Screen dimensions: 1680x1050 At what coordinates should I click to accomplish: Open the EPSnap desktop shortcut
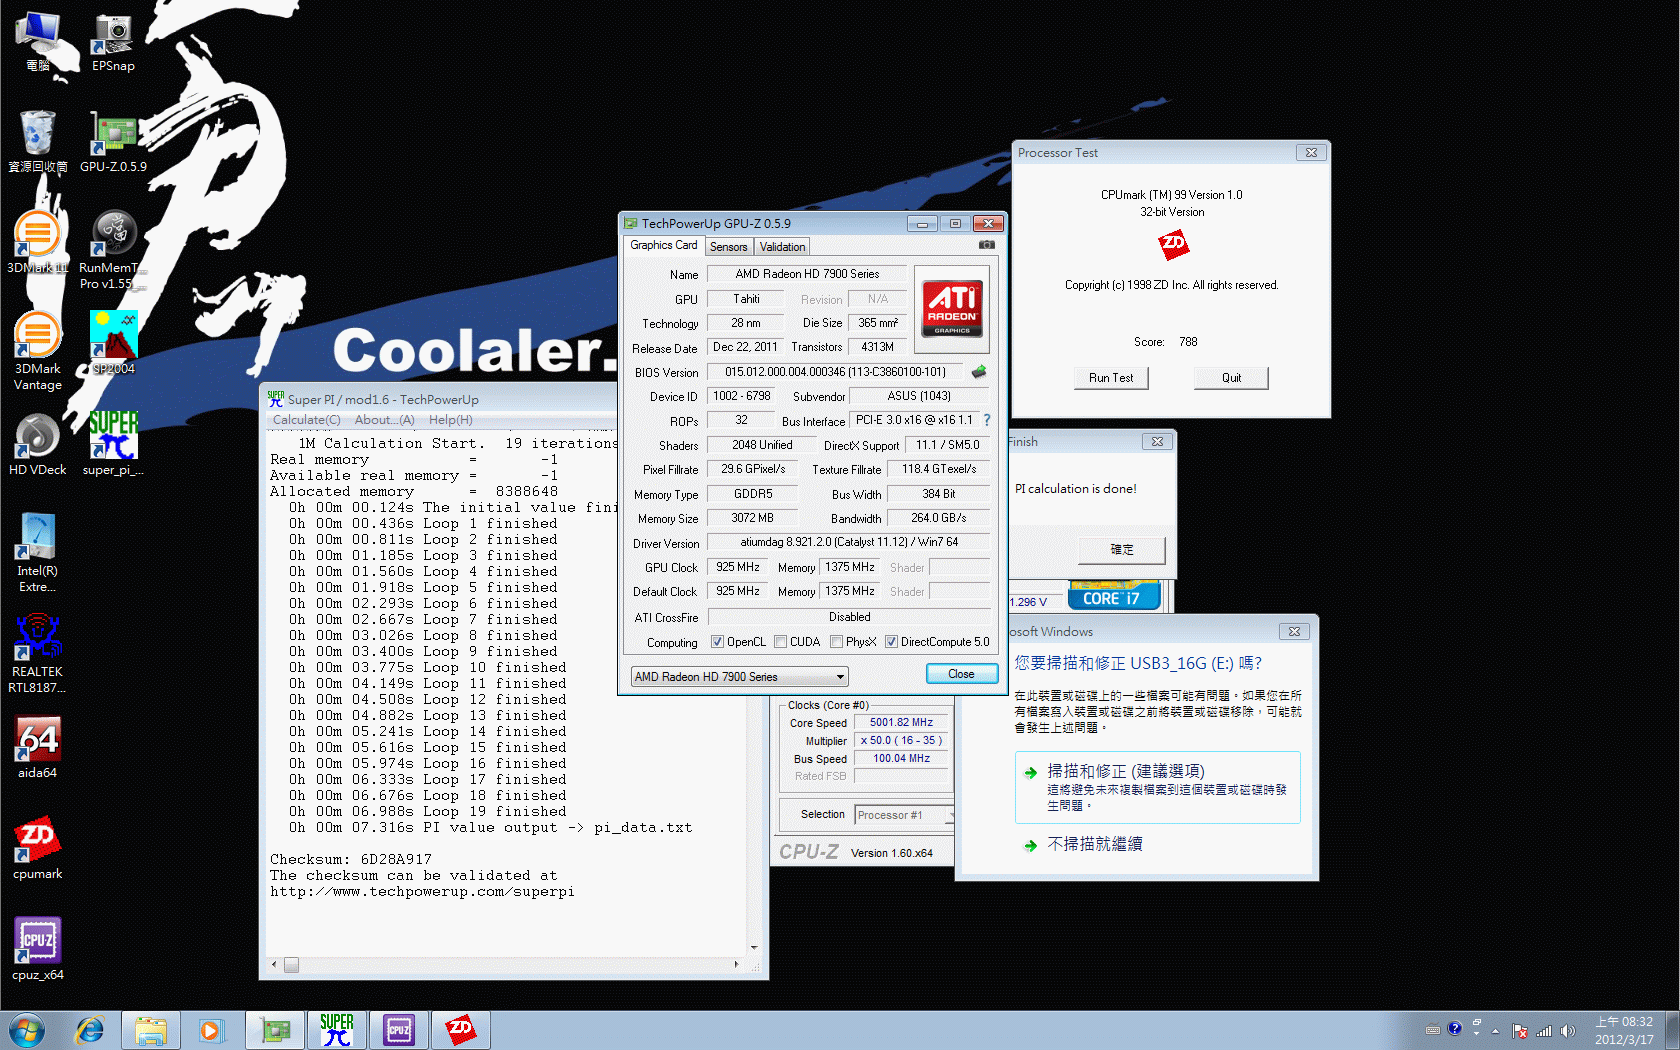click(113, 42)
